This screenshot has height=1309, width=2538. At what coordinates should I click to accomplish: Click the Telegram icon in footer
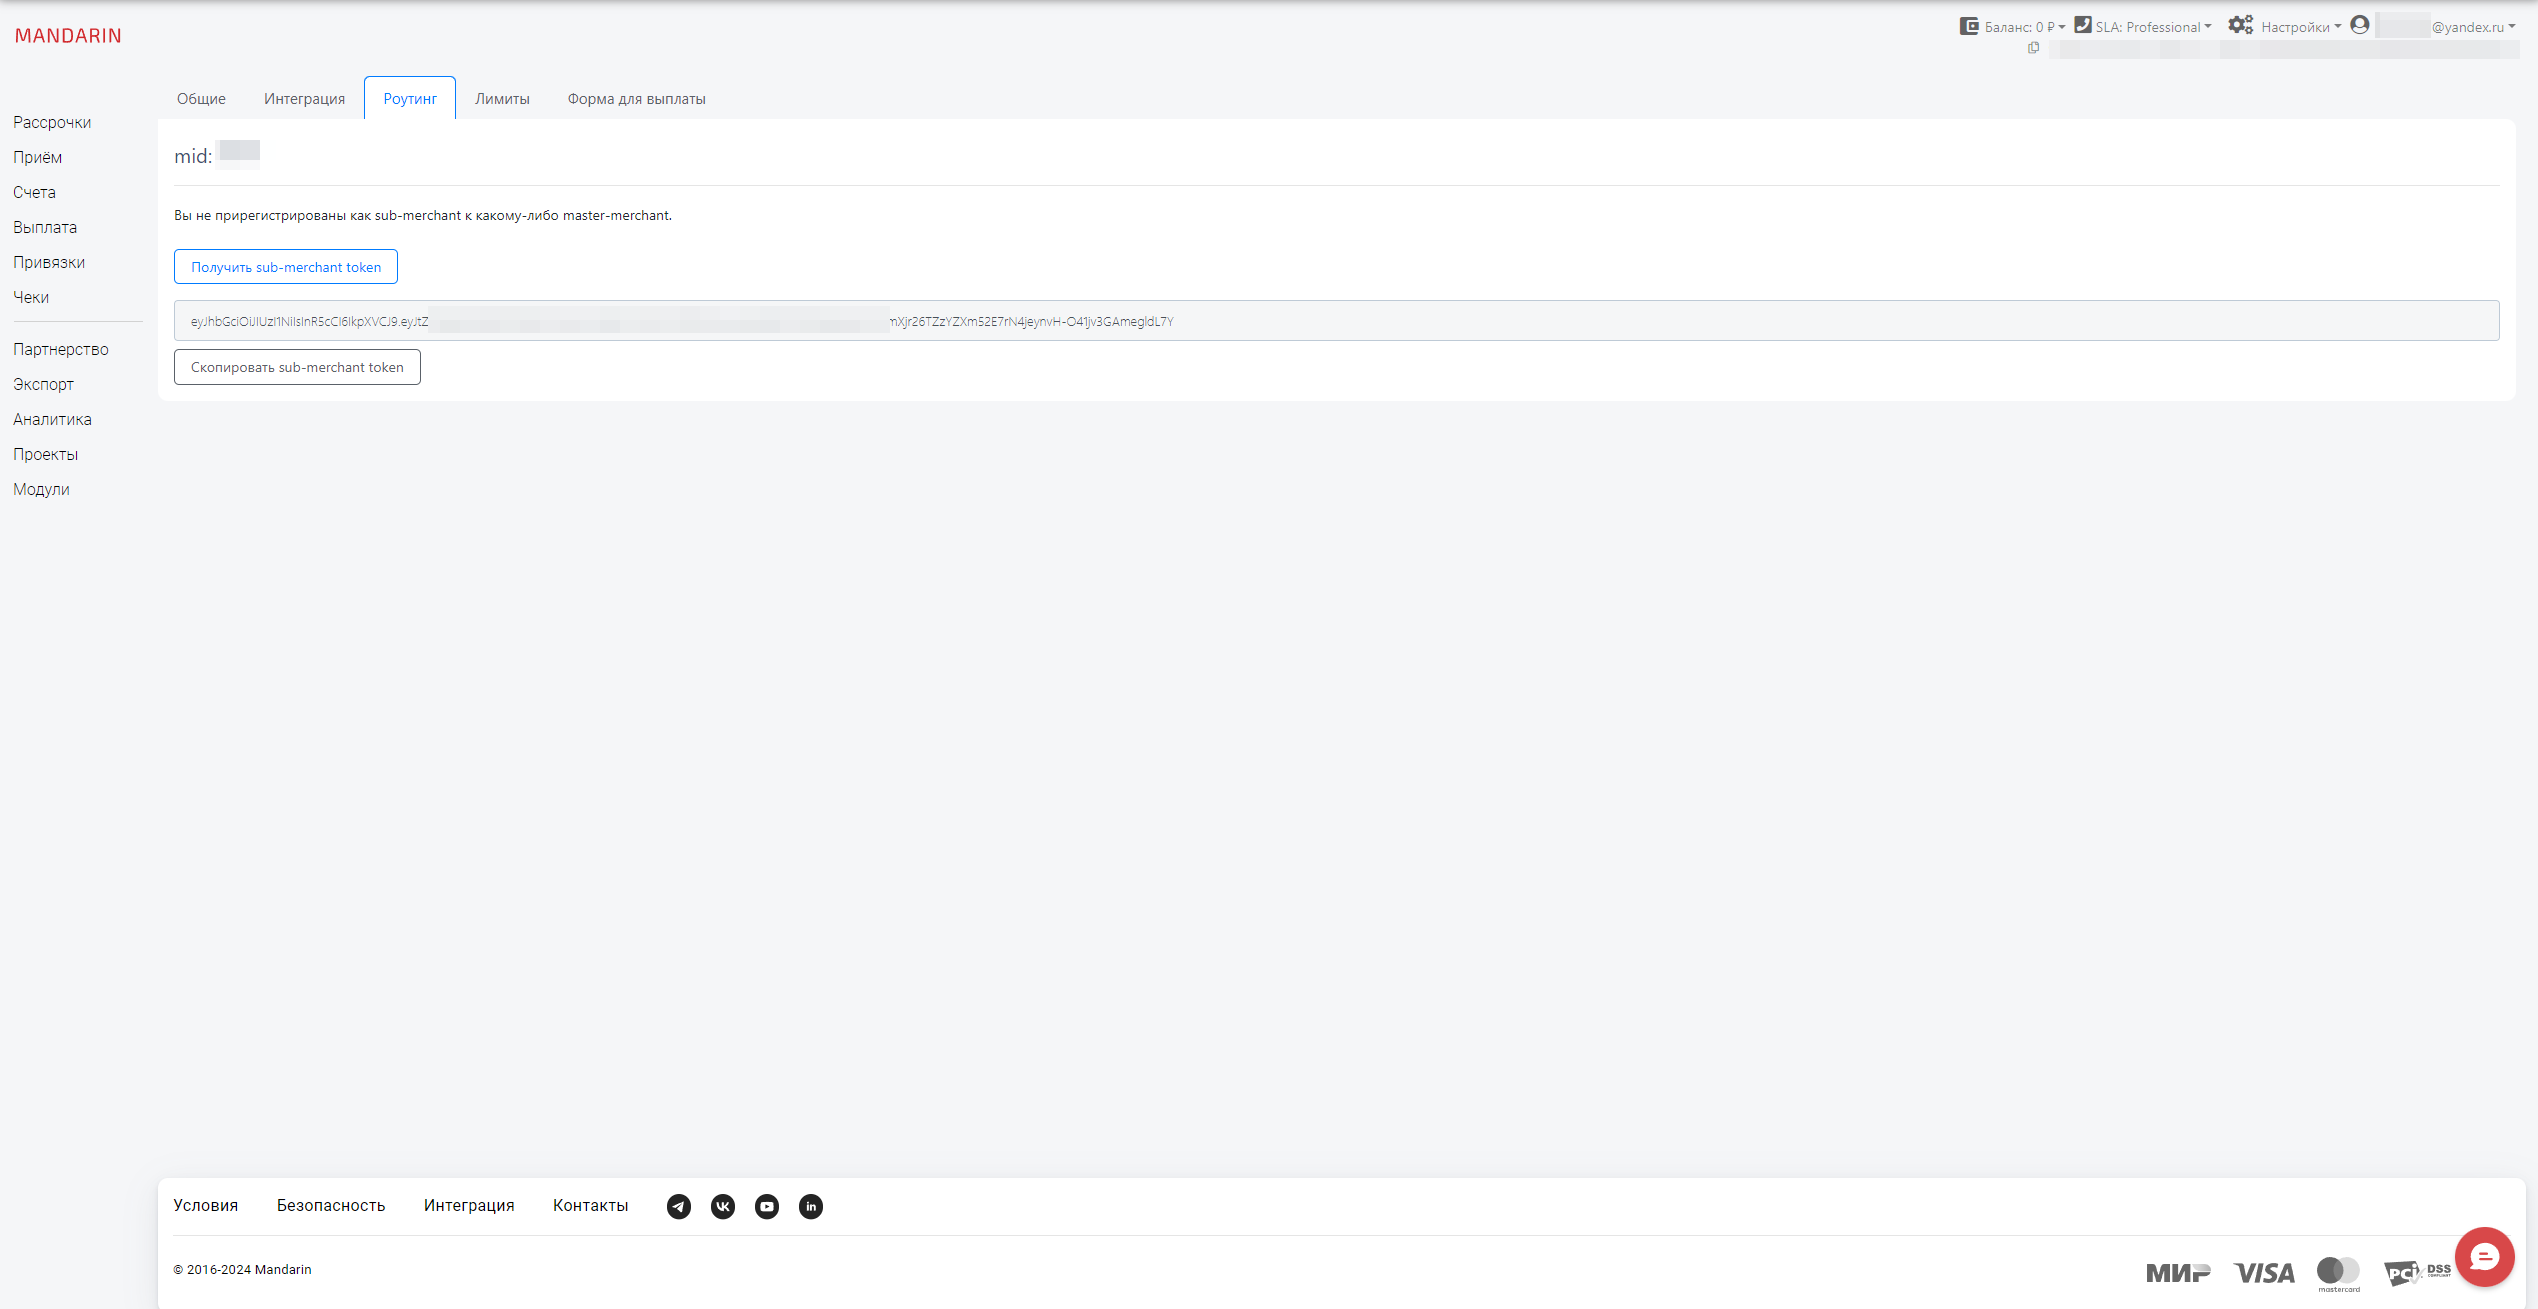pos(678,1206)
